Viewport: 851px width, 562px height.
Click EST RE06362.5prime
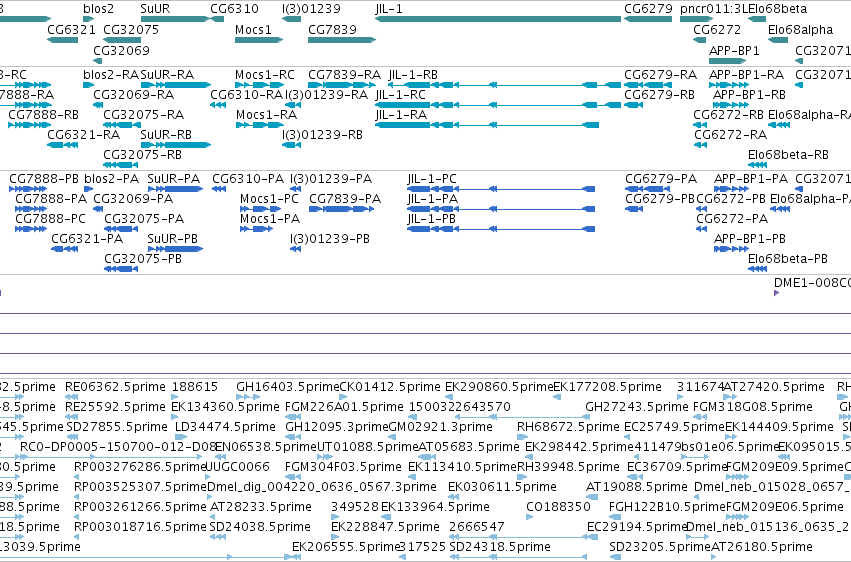click(x=115, y=387)
